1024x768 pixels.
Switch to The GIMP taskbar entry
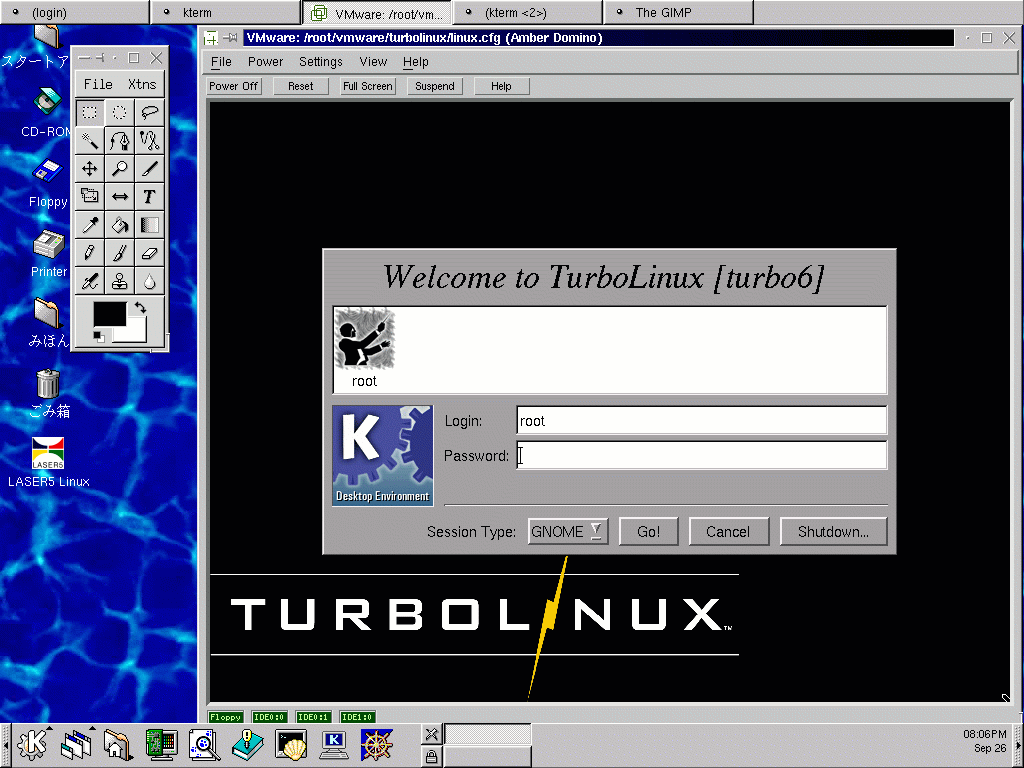[x=679, y=12]
